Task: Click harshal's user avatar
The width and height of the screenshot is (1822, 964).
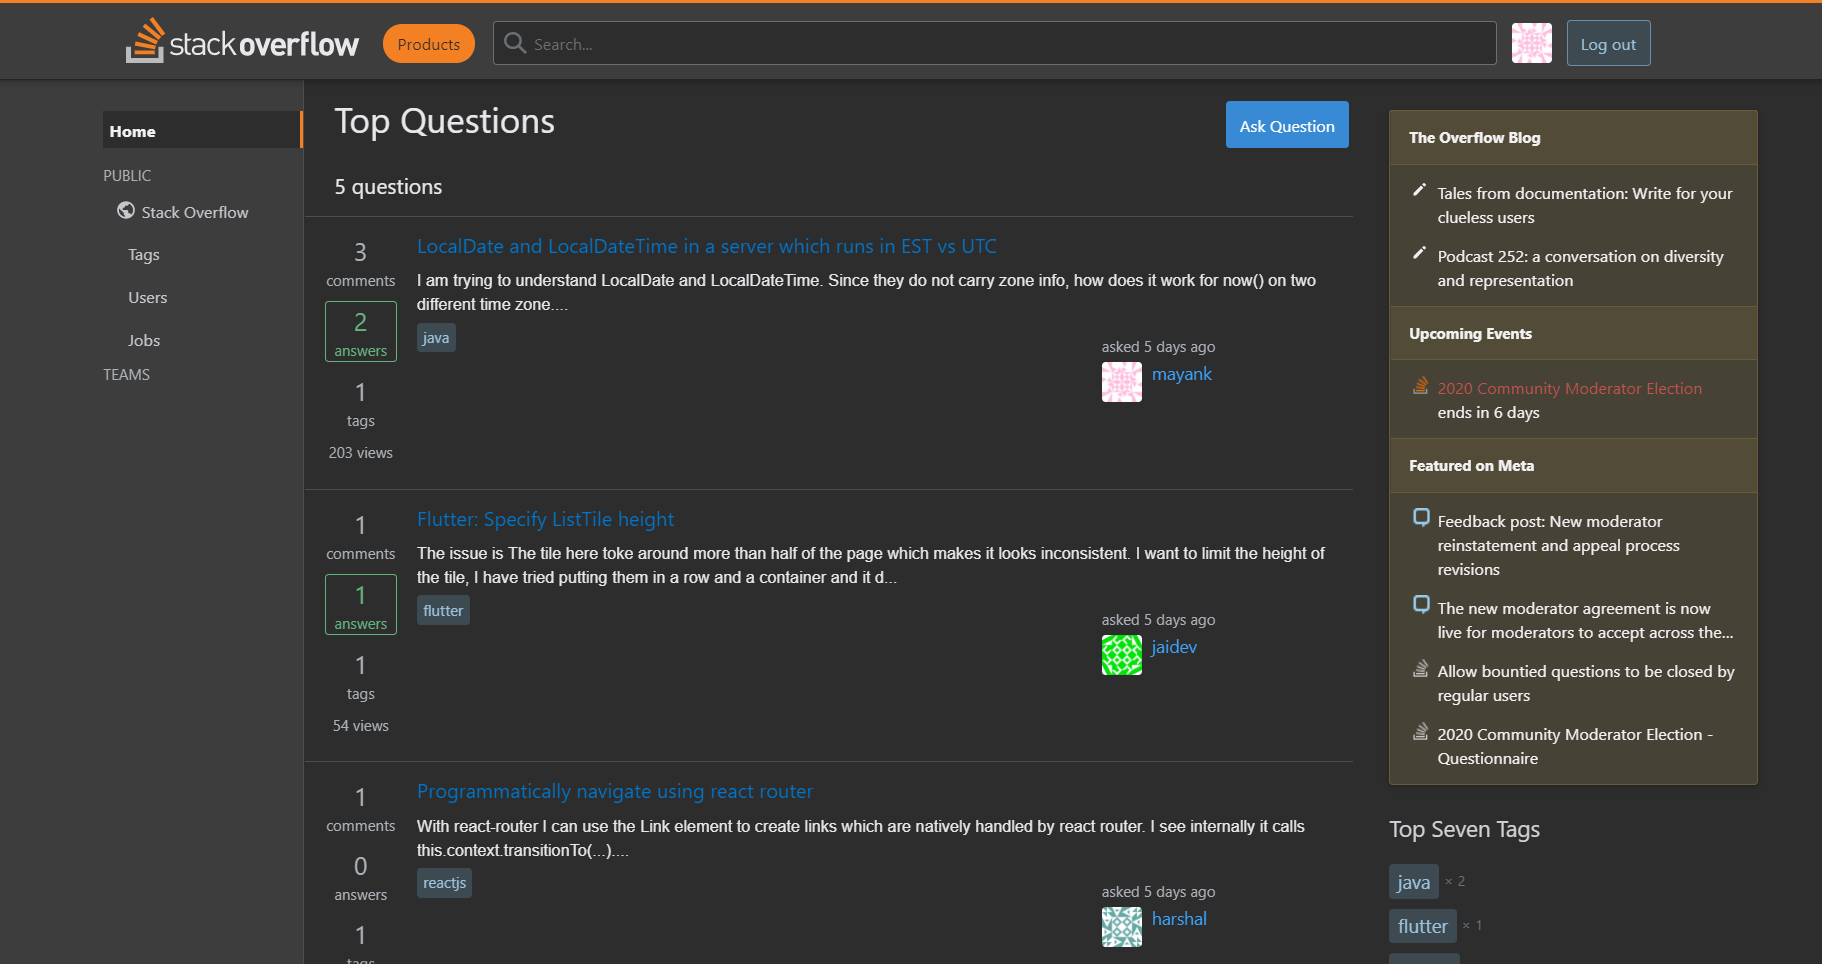Action: (x=1121, y=927)
